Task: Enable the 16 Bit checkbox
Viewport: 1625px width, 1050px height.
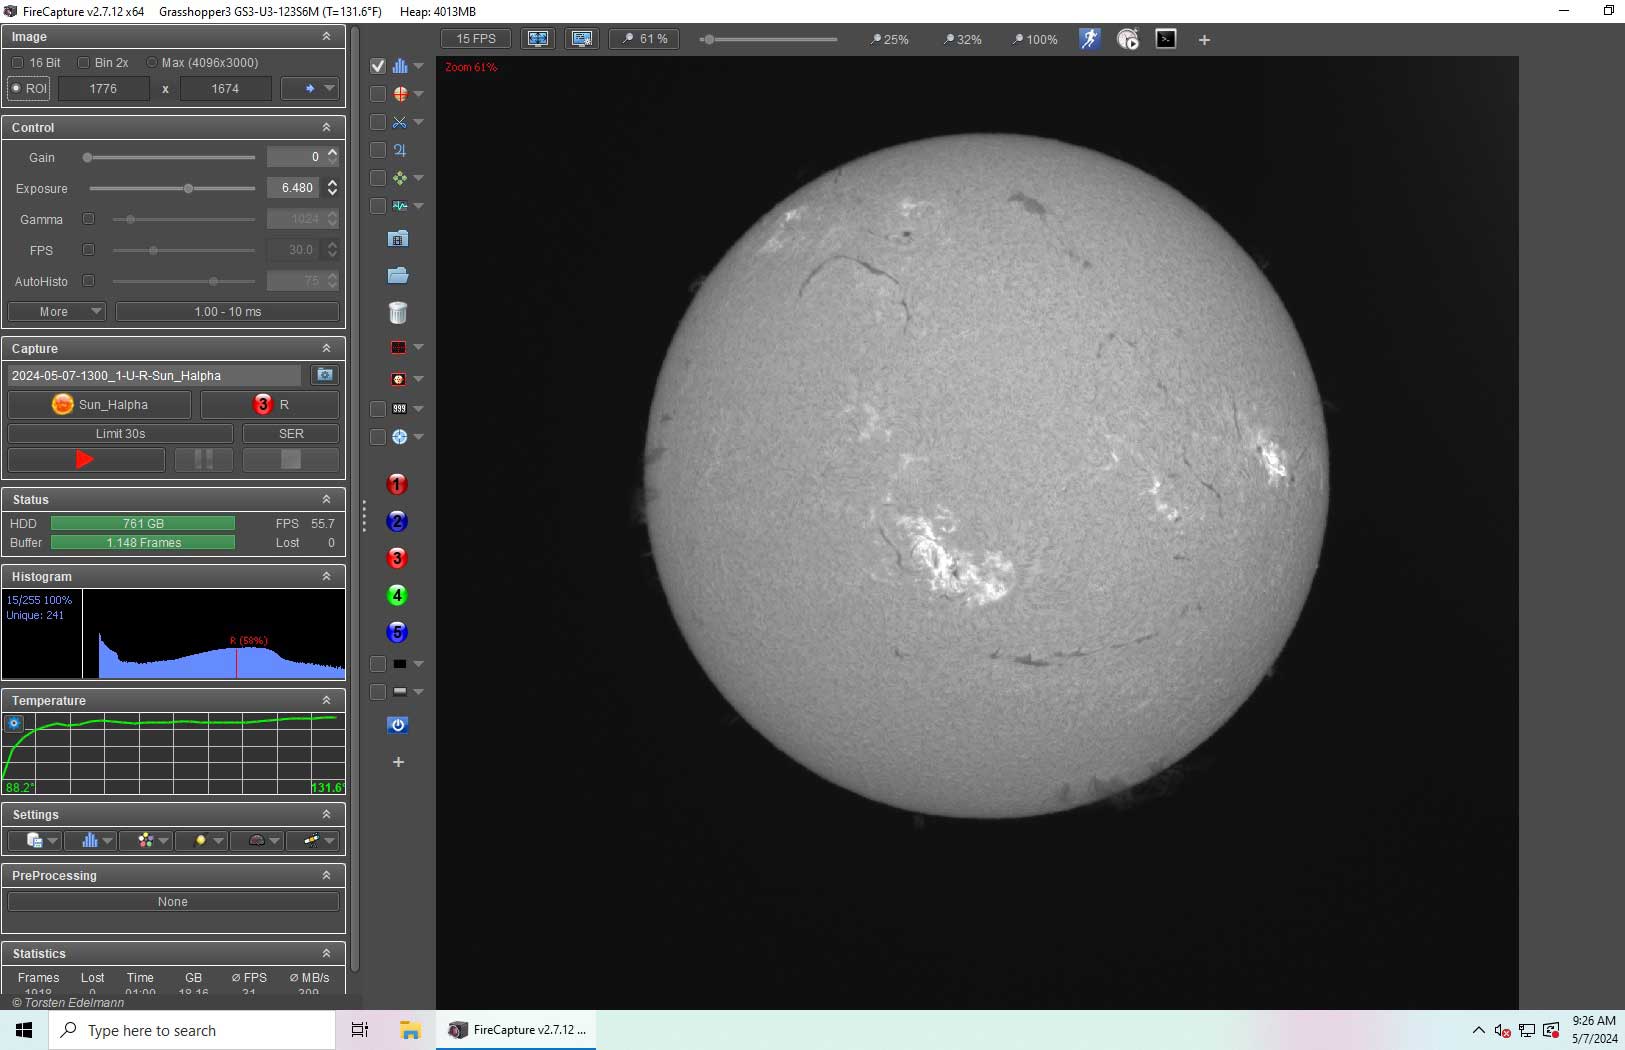Action: (17, 63)
